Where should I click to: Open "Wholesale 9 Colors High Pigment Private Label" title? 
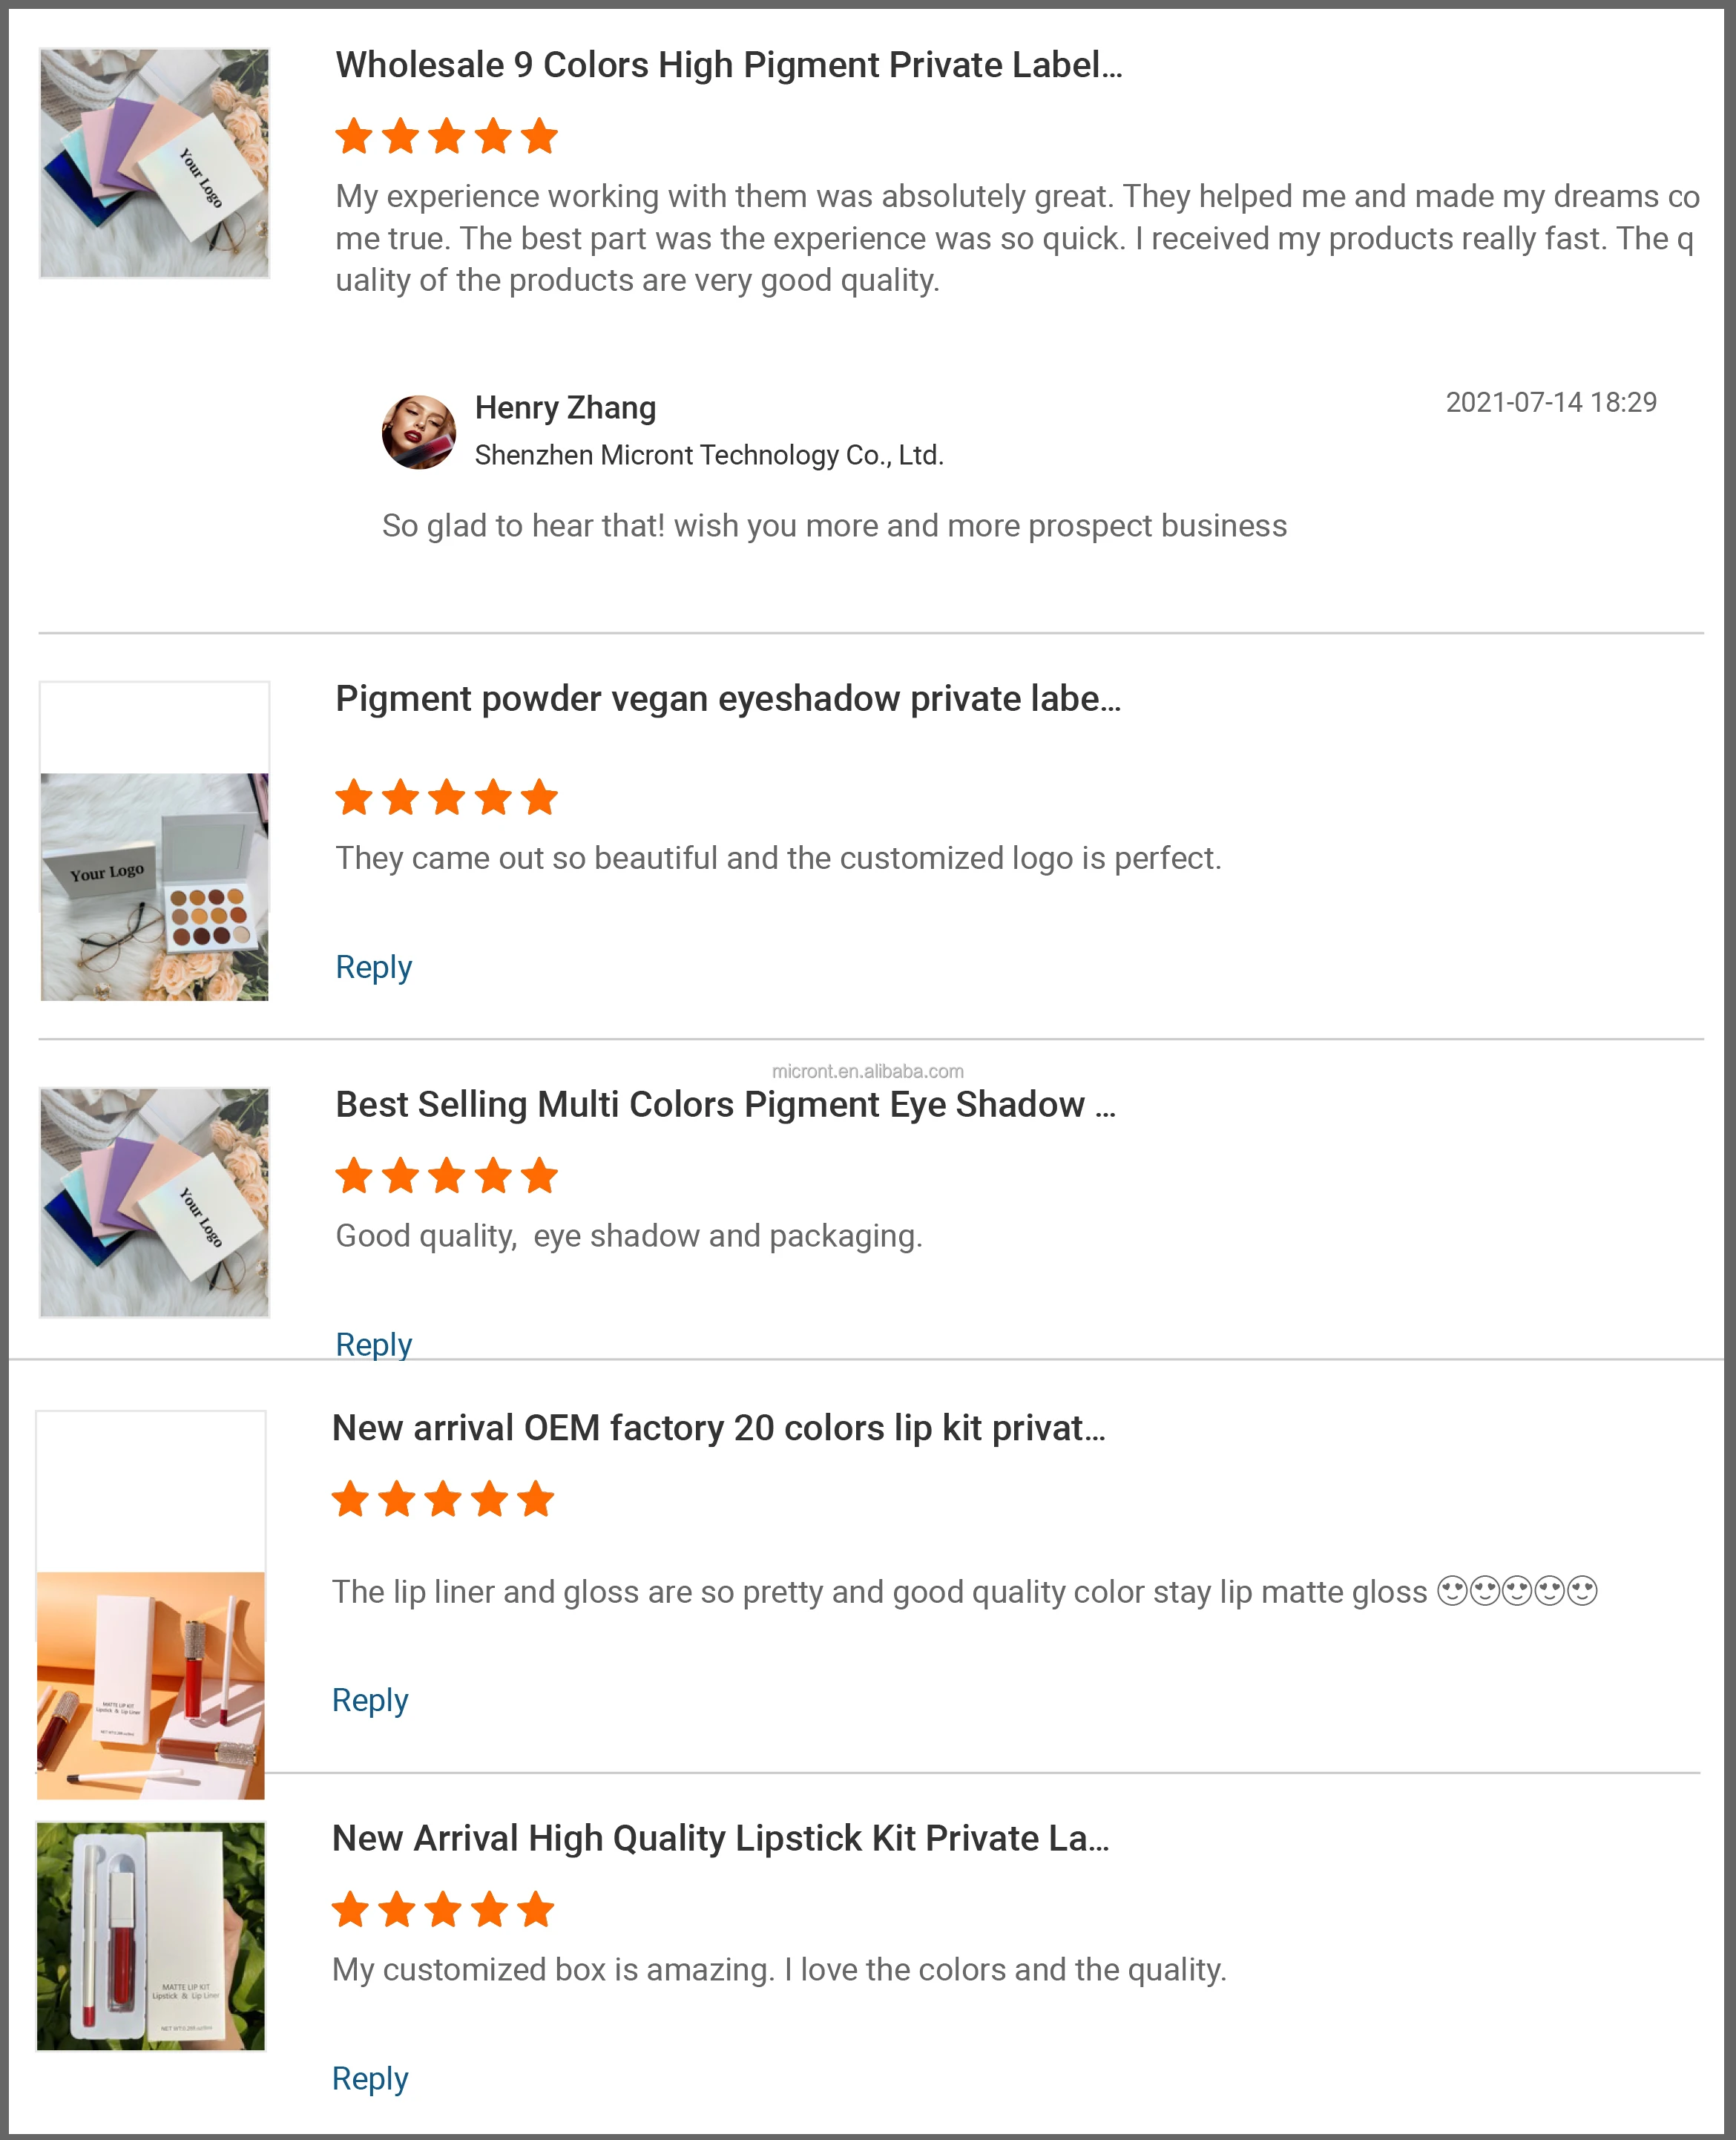[x=728, y=65]
